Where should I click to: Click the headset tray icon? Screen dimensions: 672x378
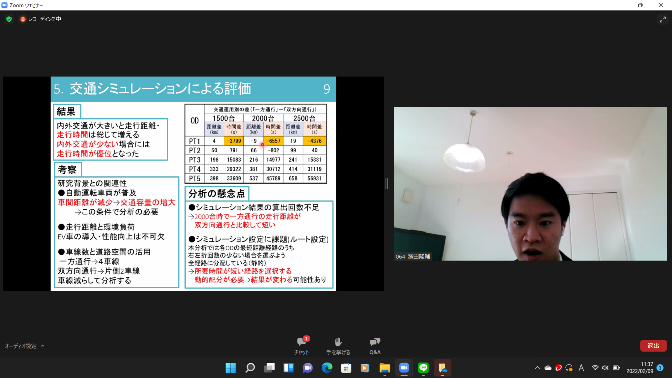coord(569,368)
